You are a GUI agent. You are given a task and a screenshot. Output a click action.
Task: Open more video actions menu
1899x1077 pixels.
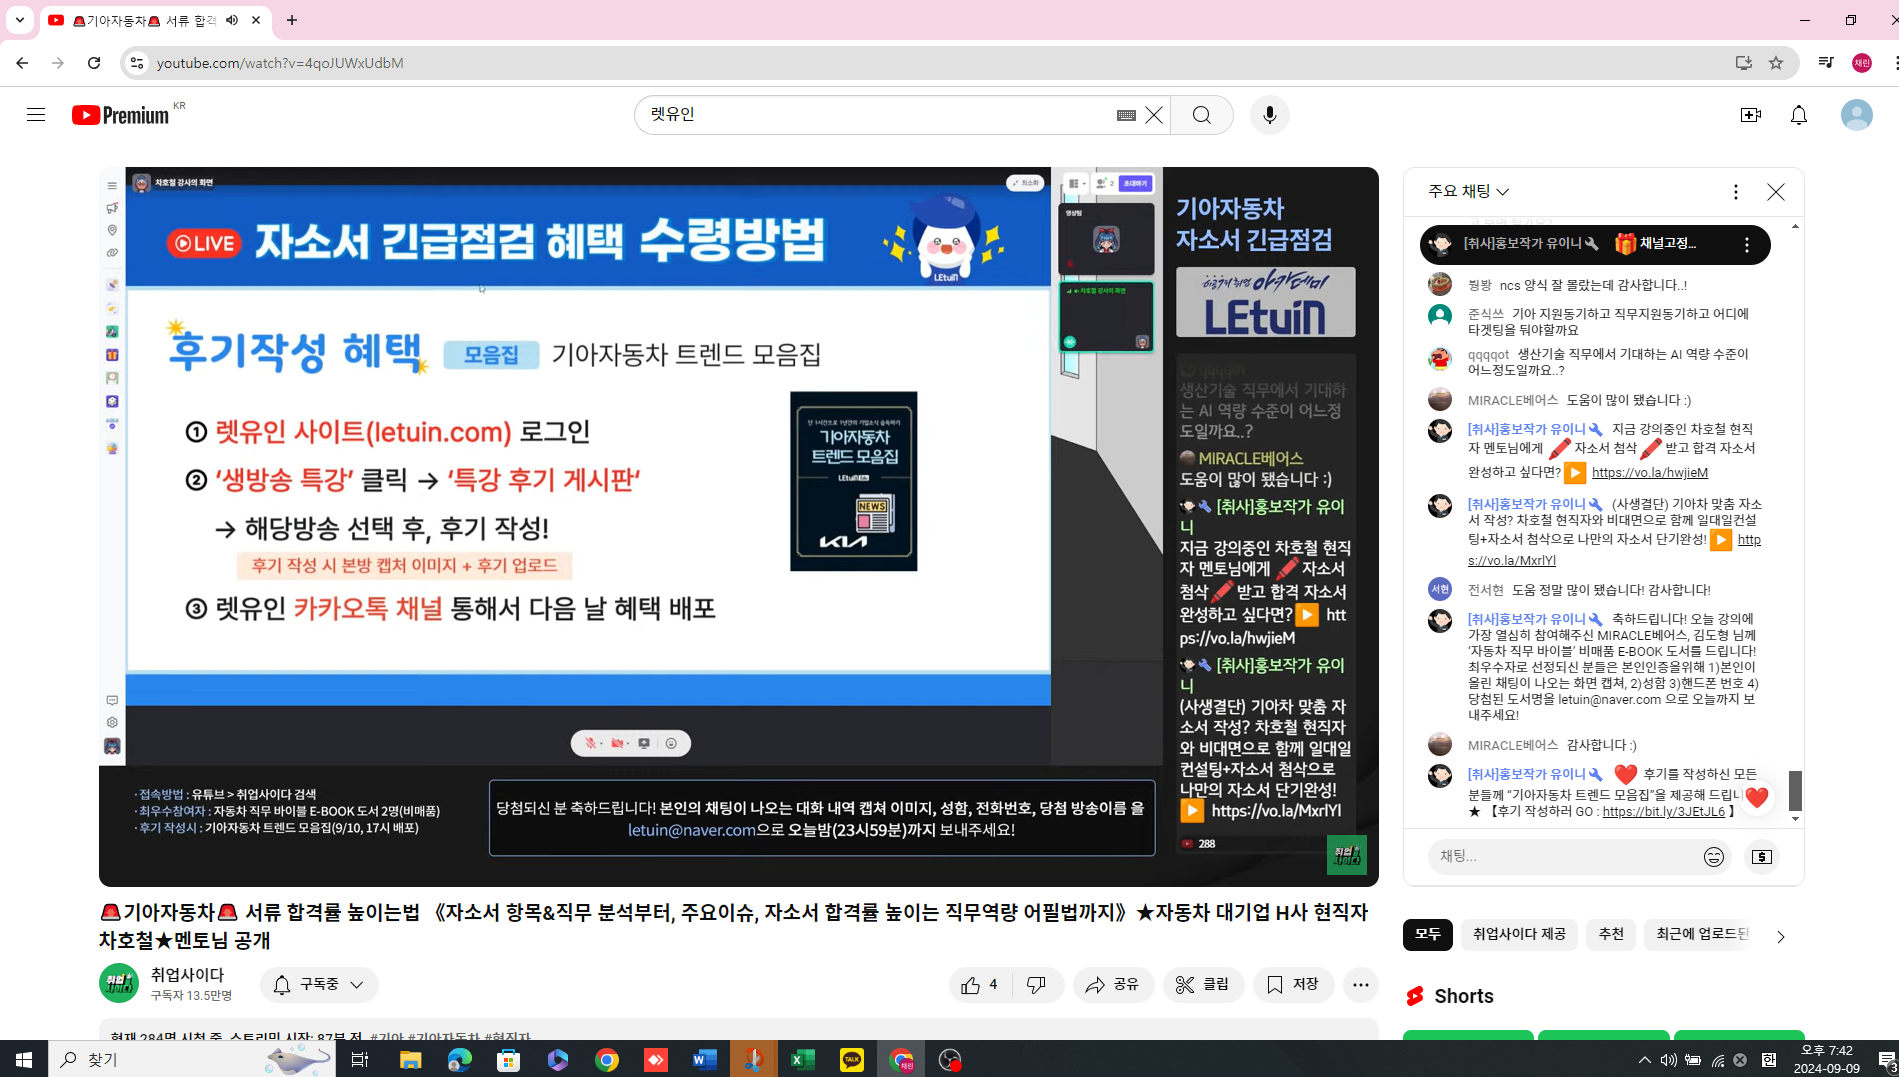[1361, 985]
